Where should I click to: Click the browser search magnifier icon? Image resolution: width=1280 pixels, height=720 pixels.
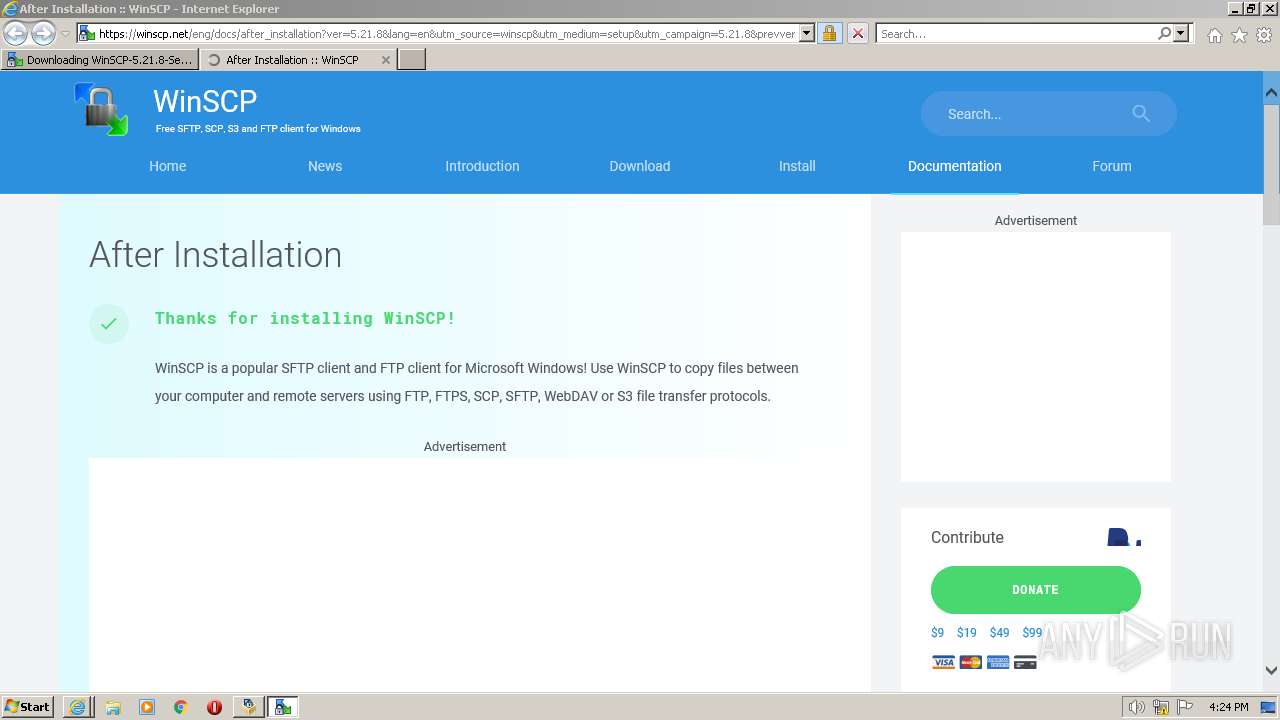(1164, 33)
